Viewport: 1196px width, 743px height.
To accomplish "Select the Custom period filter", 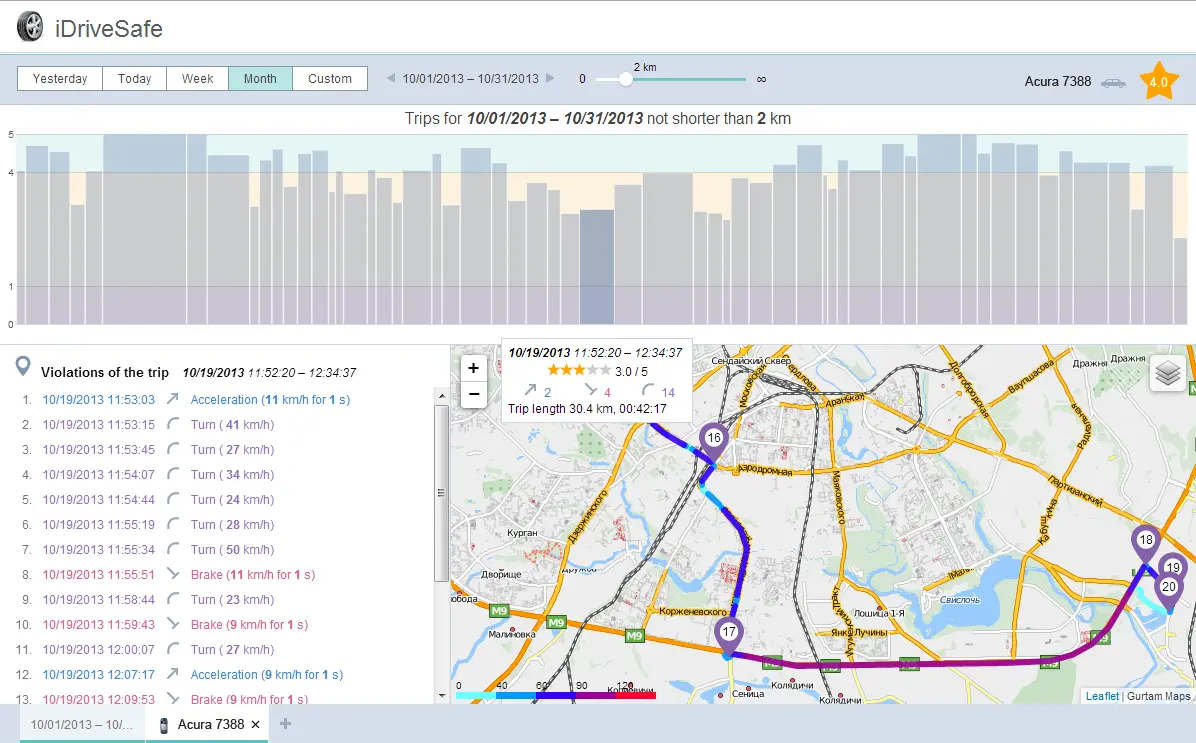I will click(330, 79).
